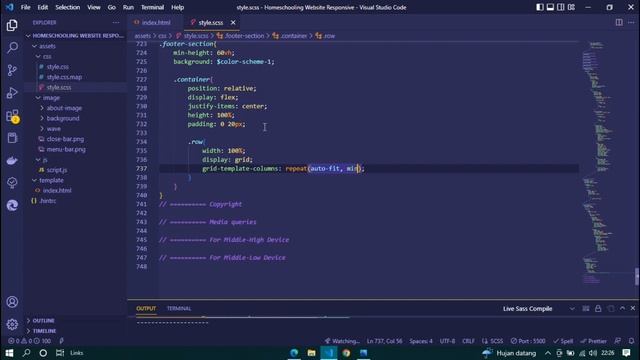Viewport: 640px width, 360px height.
Task: Collapse the image folder
Action: point(51,98)
